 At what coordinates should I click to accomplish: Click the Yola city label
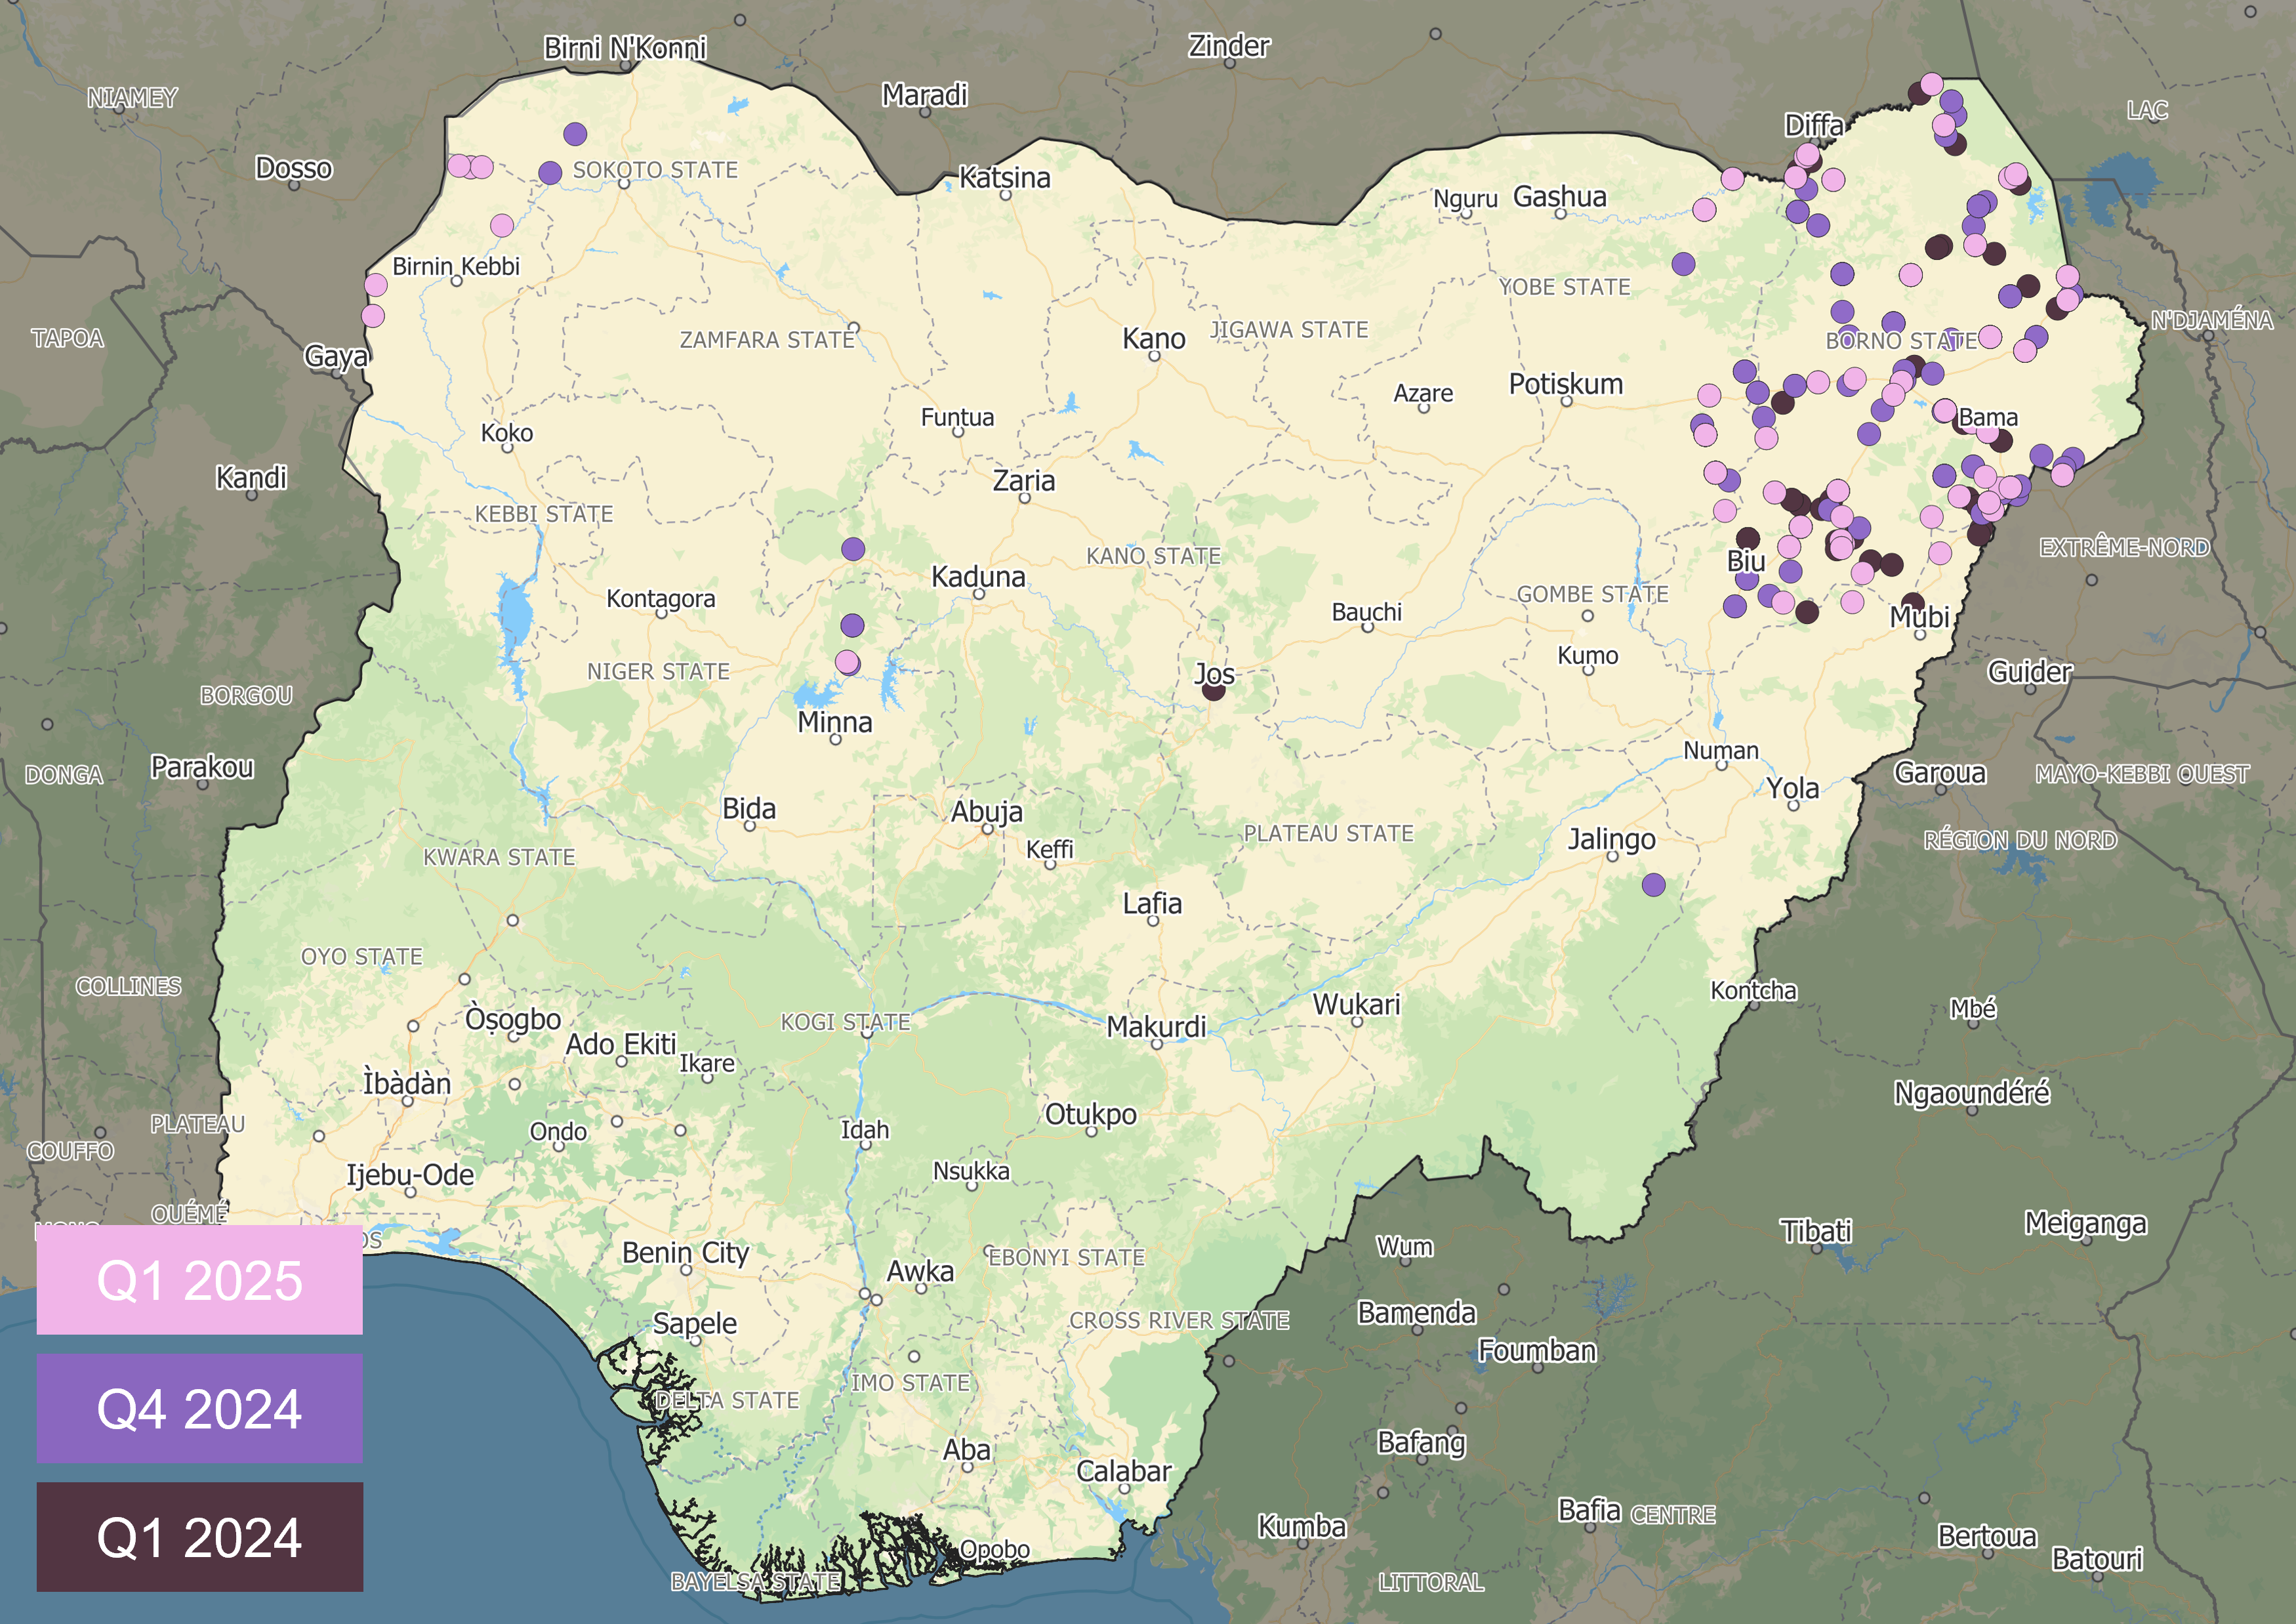(x=1792, y=788)
